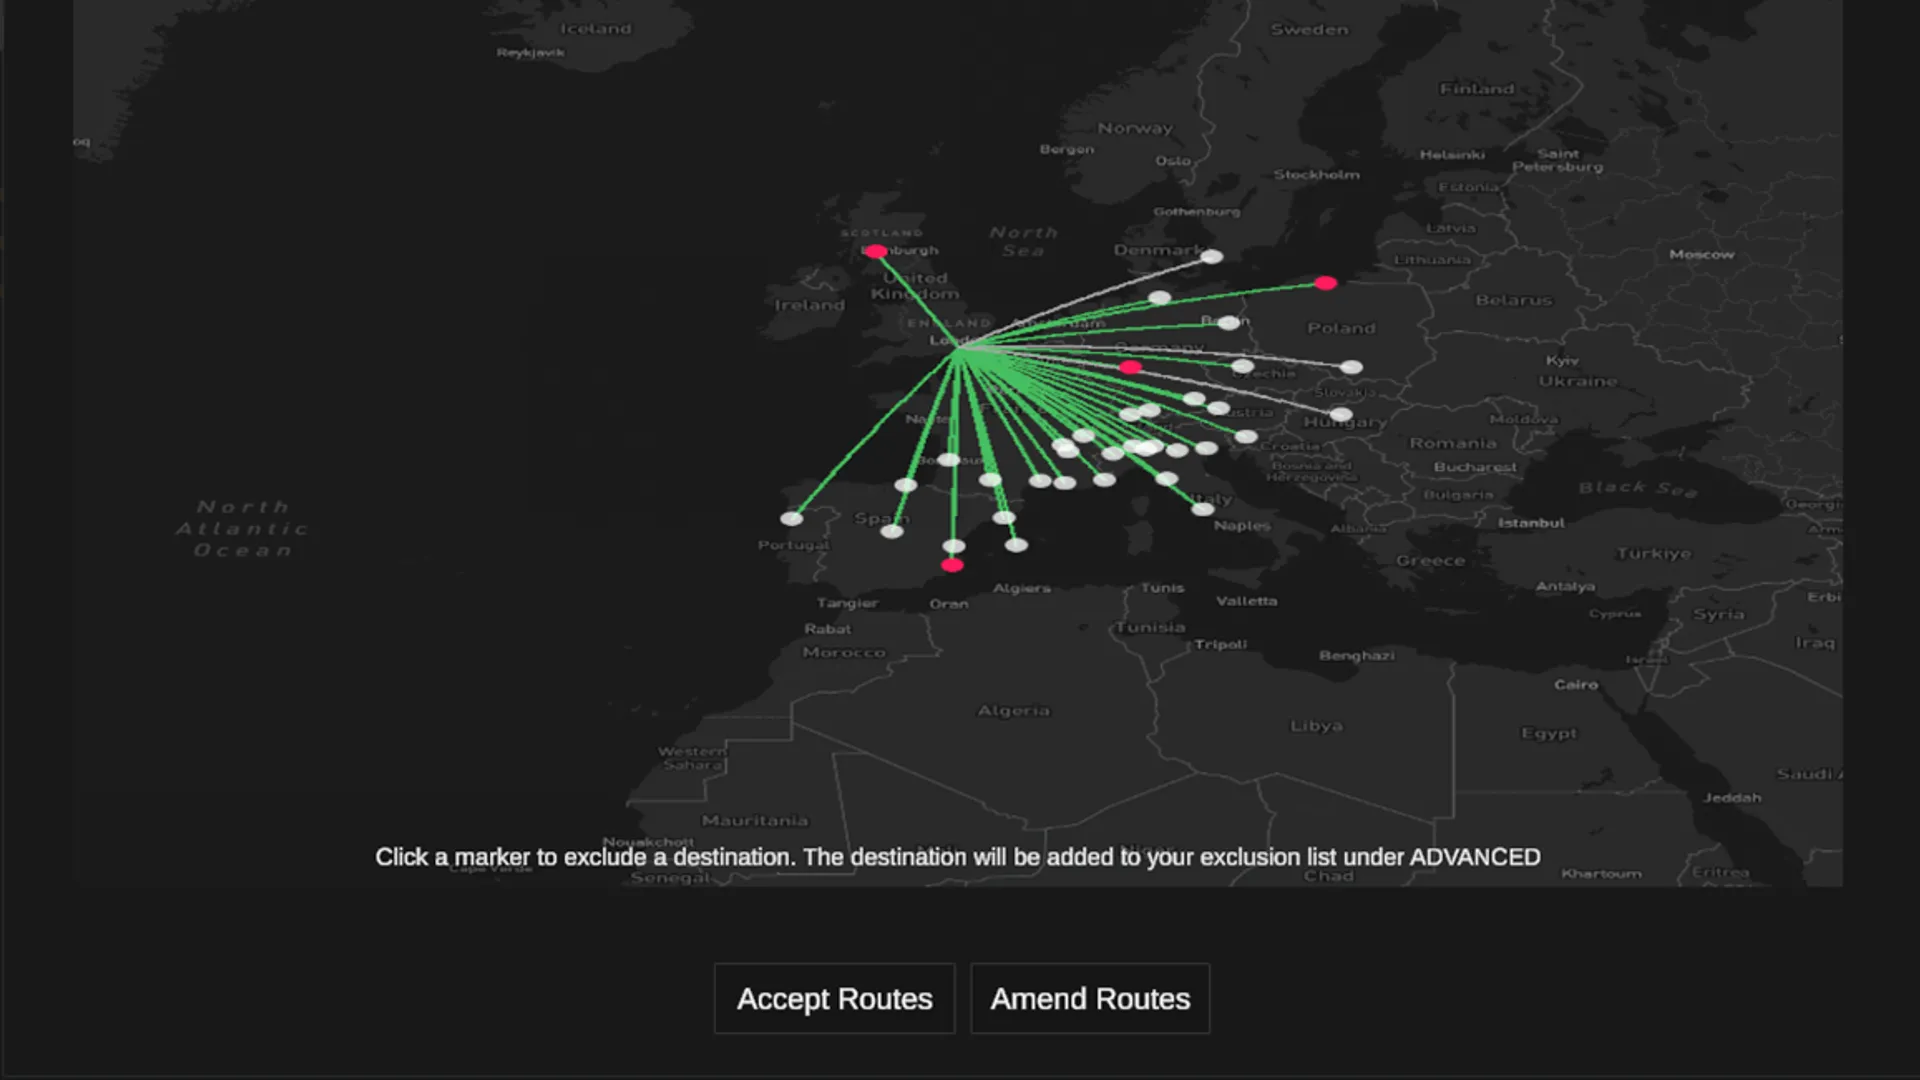
Task: Click red marker on Baltic coast north of Poland
Action: click(x=1326, y=283)
